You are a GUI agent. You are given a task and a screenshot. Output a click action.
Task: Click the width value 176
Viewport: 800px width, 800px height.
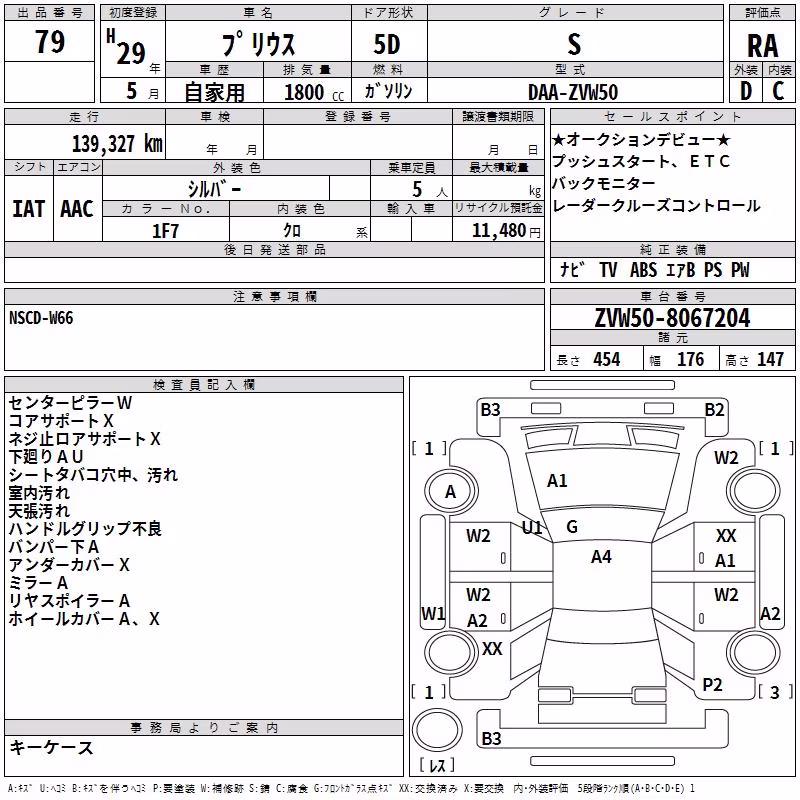[x=690, y=359]
